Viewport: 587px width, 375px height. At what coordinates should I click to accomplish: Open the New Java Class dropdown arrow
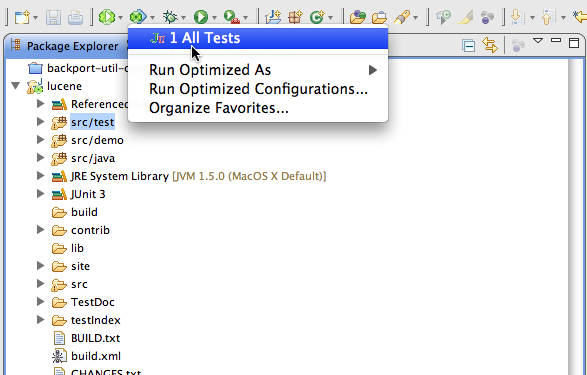(x=331, y=18)
